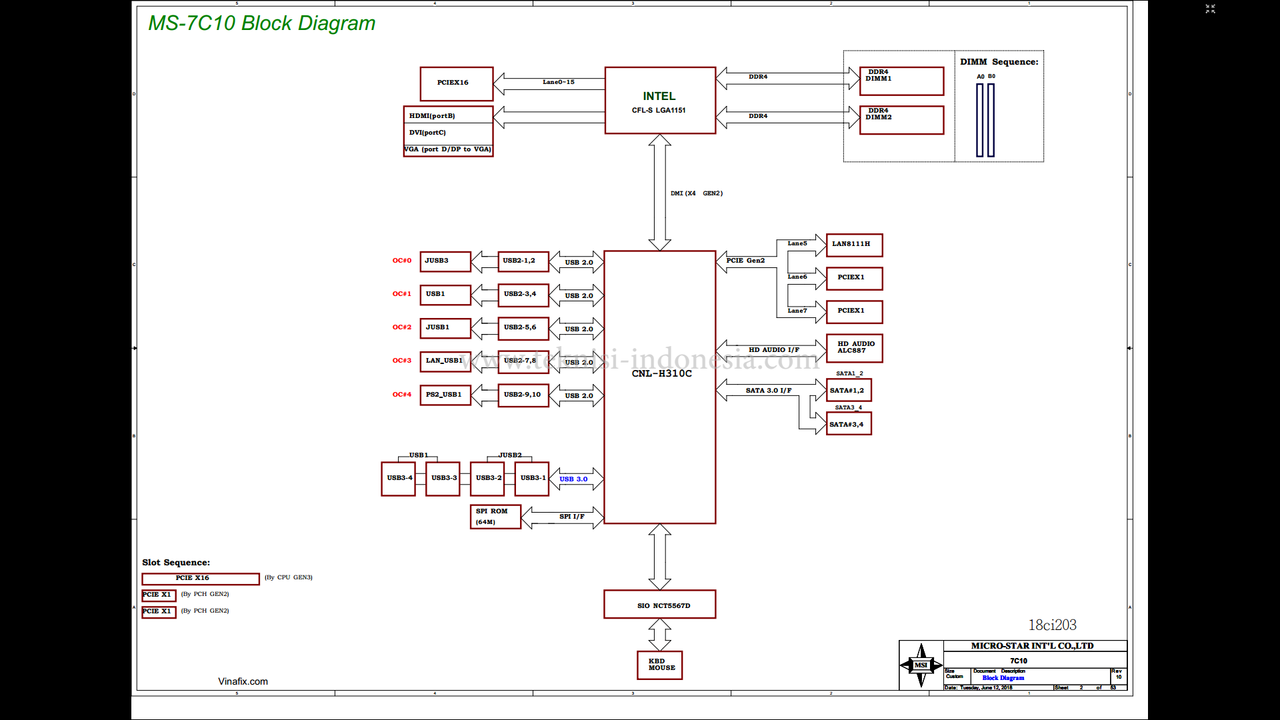The height and width of the screenshot is (720, 1280).
Task: Select the 'USB2-3,4' block
Action: pyautogui.click(x=523, y=294)
